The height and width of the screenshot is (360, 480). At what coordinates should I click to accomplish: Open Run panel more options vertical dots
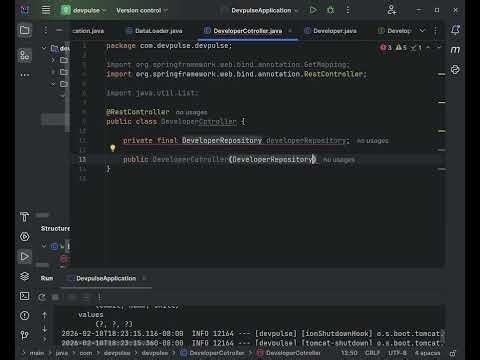pos(99,297)
